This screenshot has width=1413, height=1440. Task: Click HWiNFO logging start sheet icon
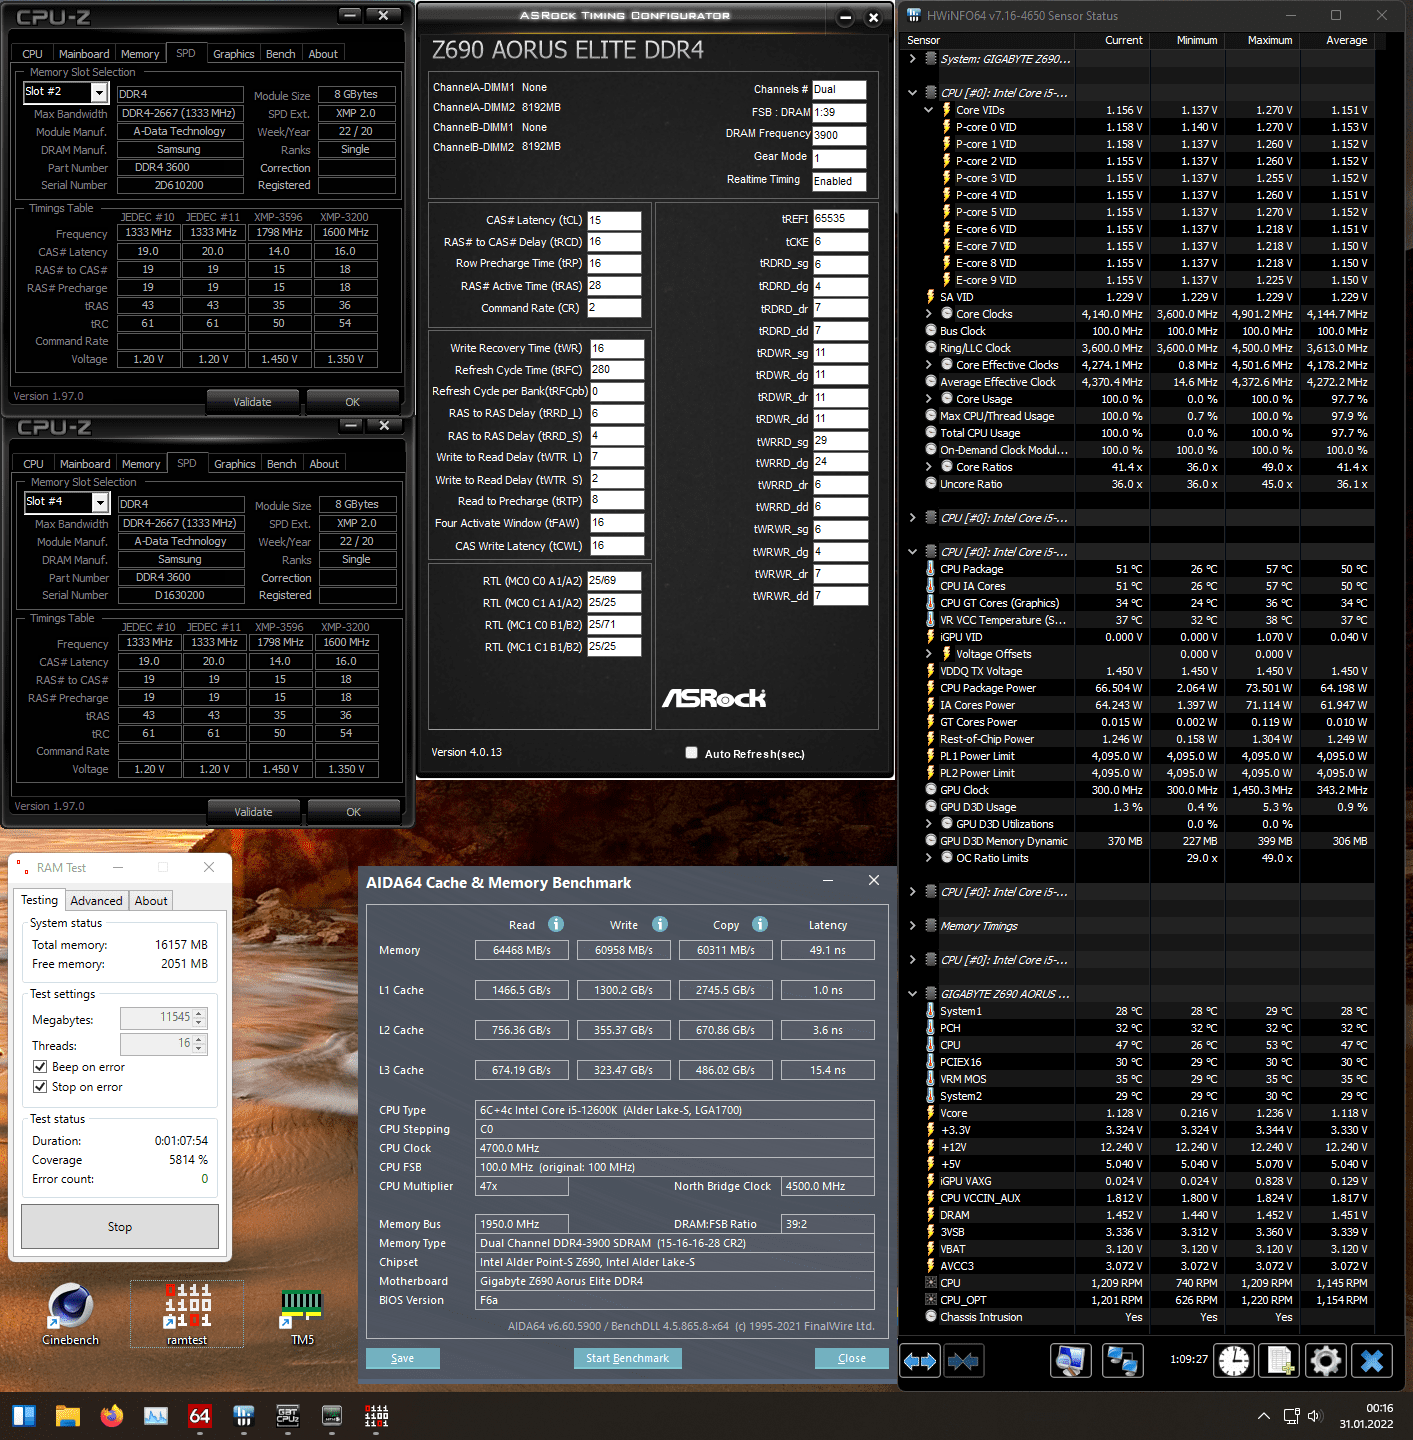[1280, 1361]
